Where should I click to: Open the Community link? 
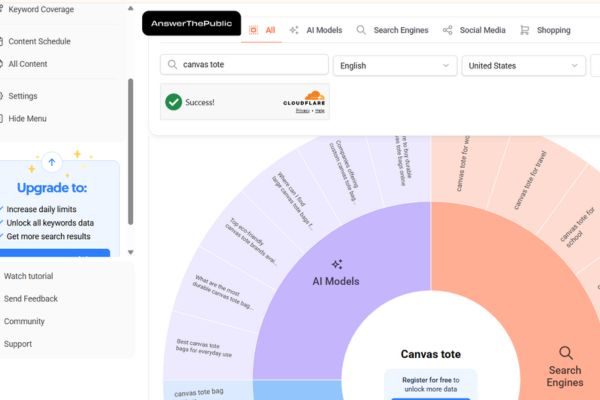click(24, 321)
